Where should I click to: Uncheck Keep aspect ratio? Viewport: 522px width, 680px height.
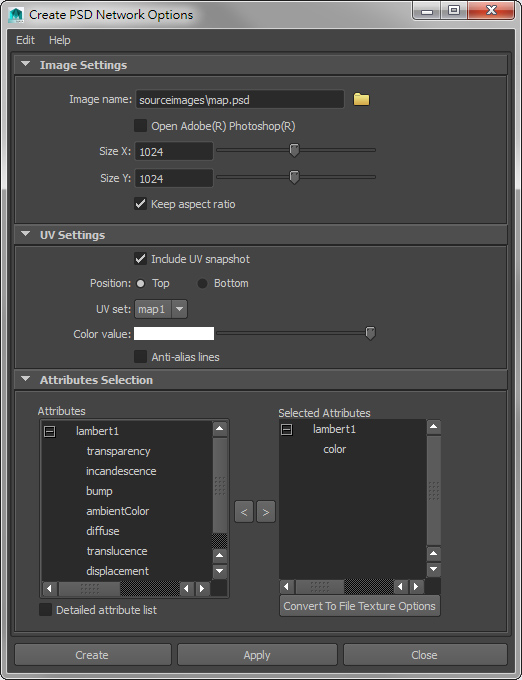click(140, 204)
